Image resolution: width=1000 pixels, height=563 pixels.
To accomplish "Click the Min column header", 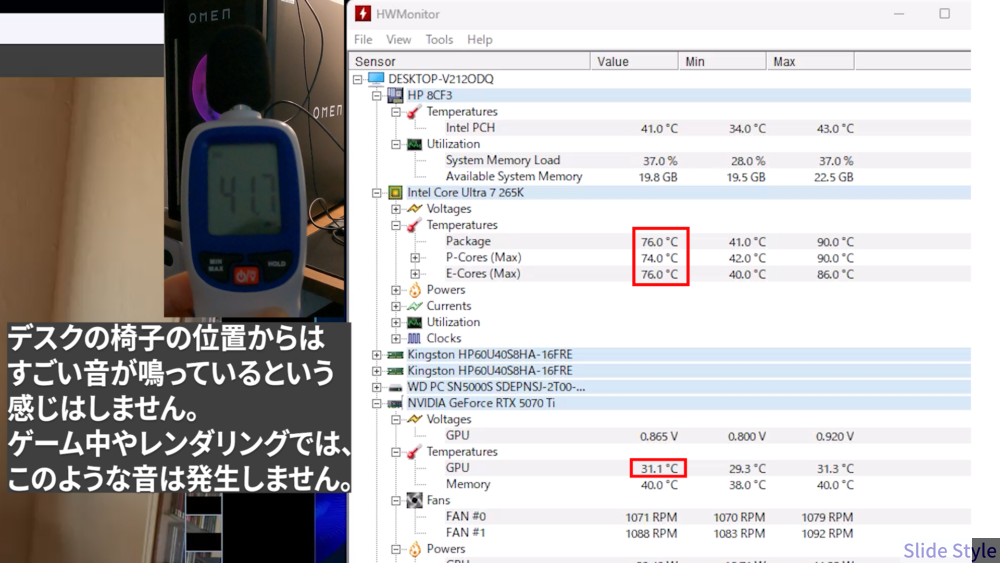I will pyautogui.click(x=722, y=61).
